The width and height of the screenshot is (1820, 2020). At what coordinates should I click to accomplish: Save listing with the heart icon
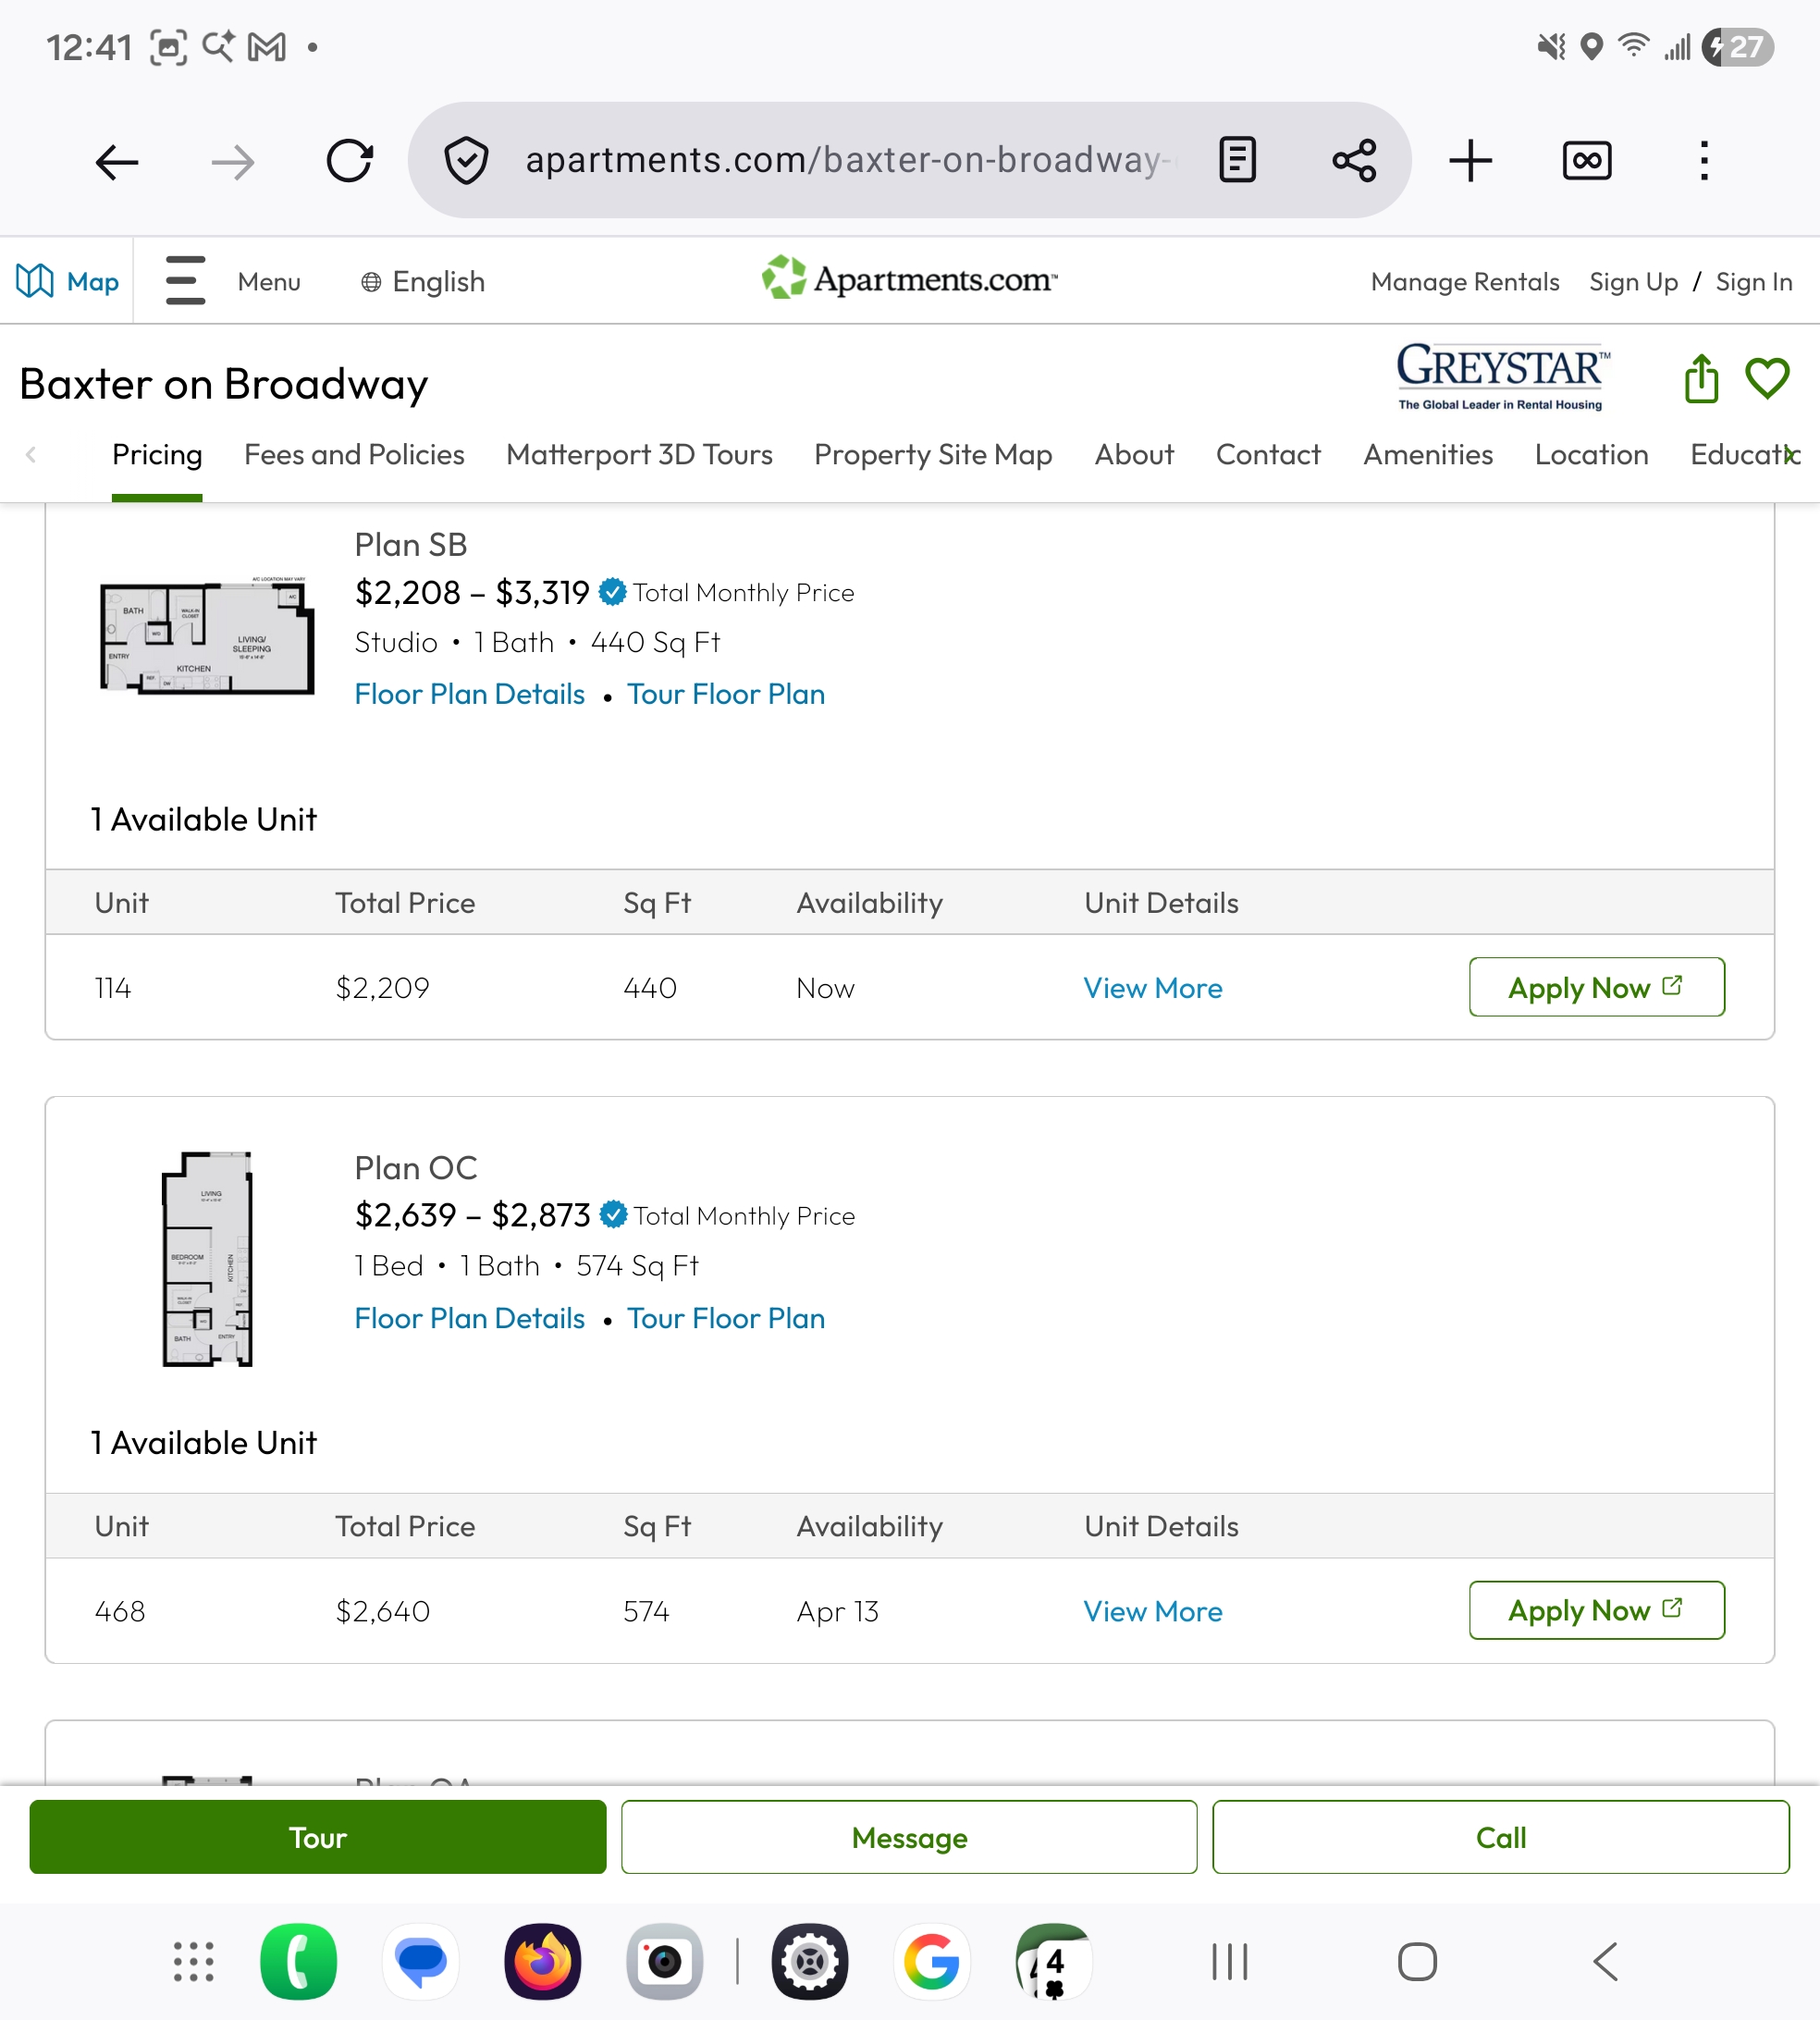1767,379
